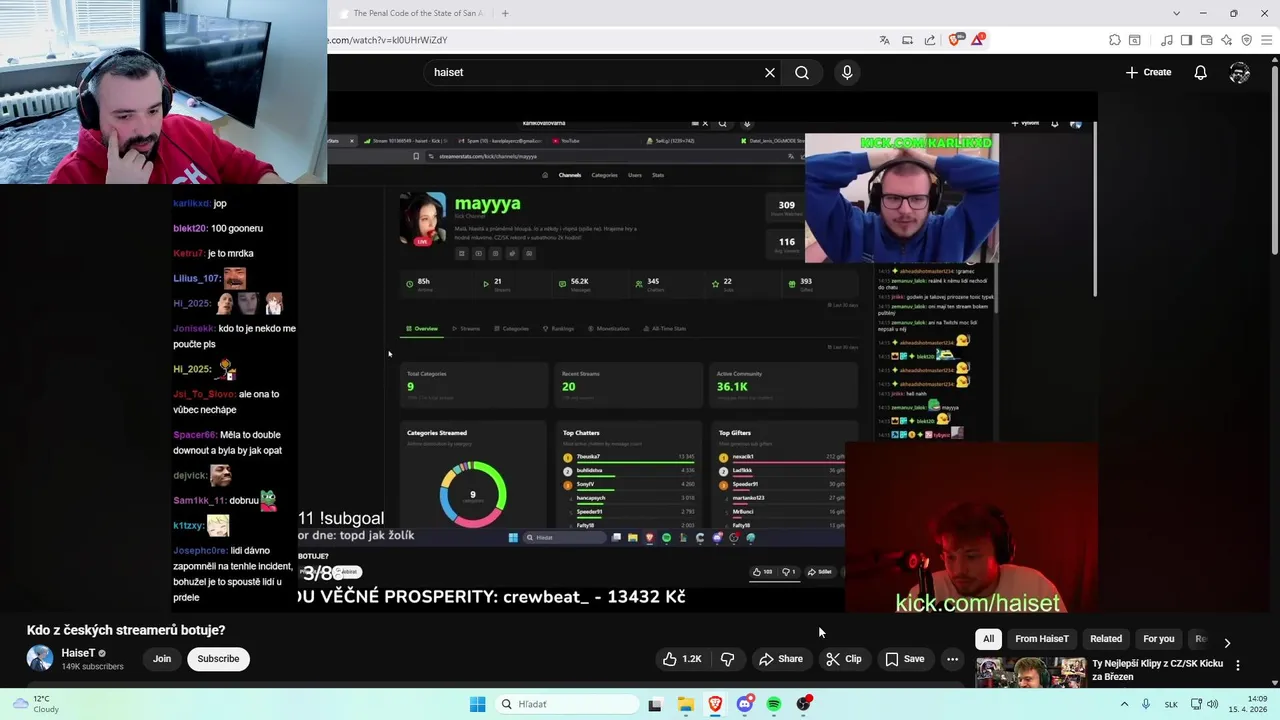The height and width of the screenshot is (720, 1280).
Task: Click the Share button under video
Action: (x=781, y=659)
